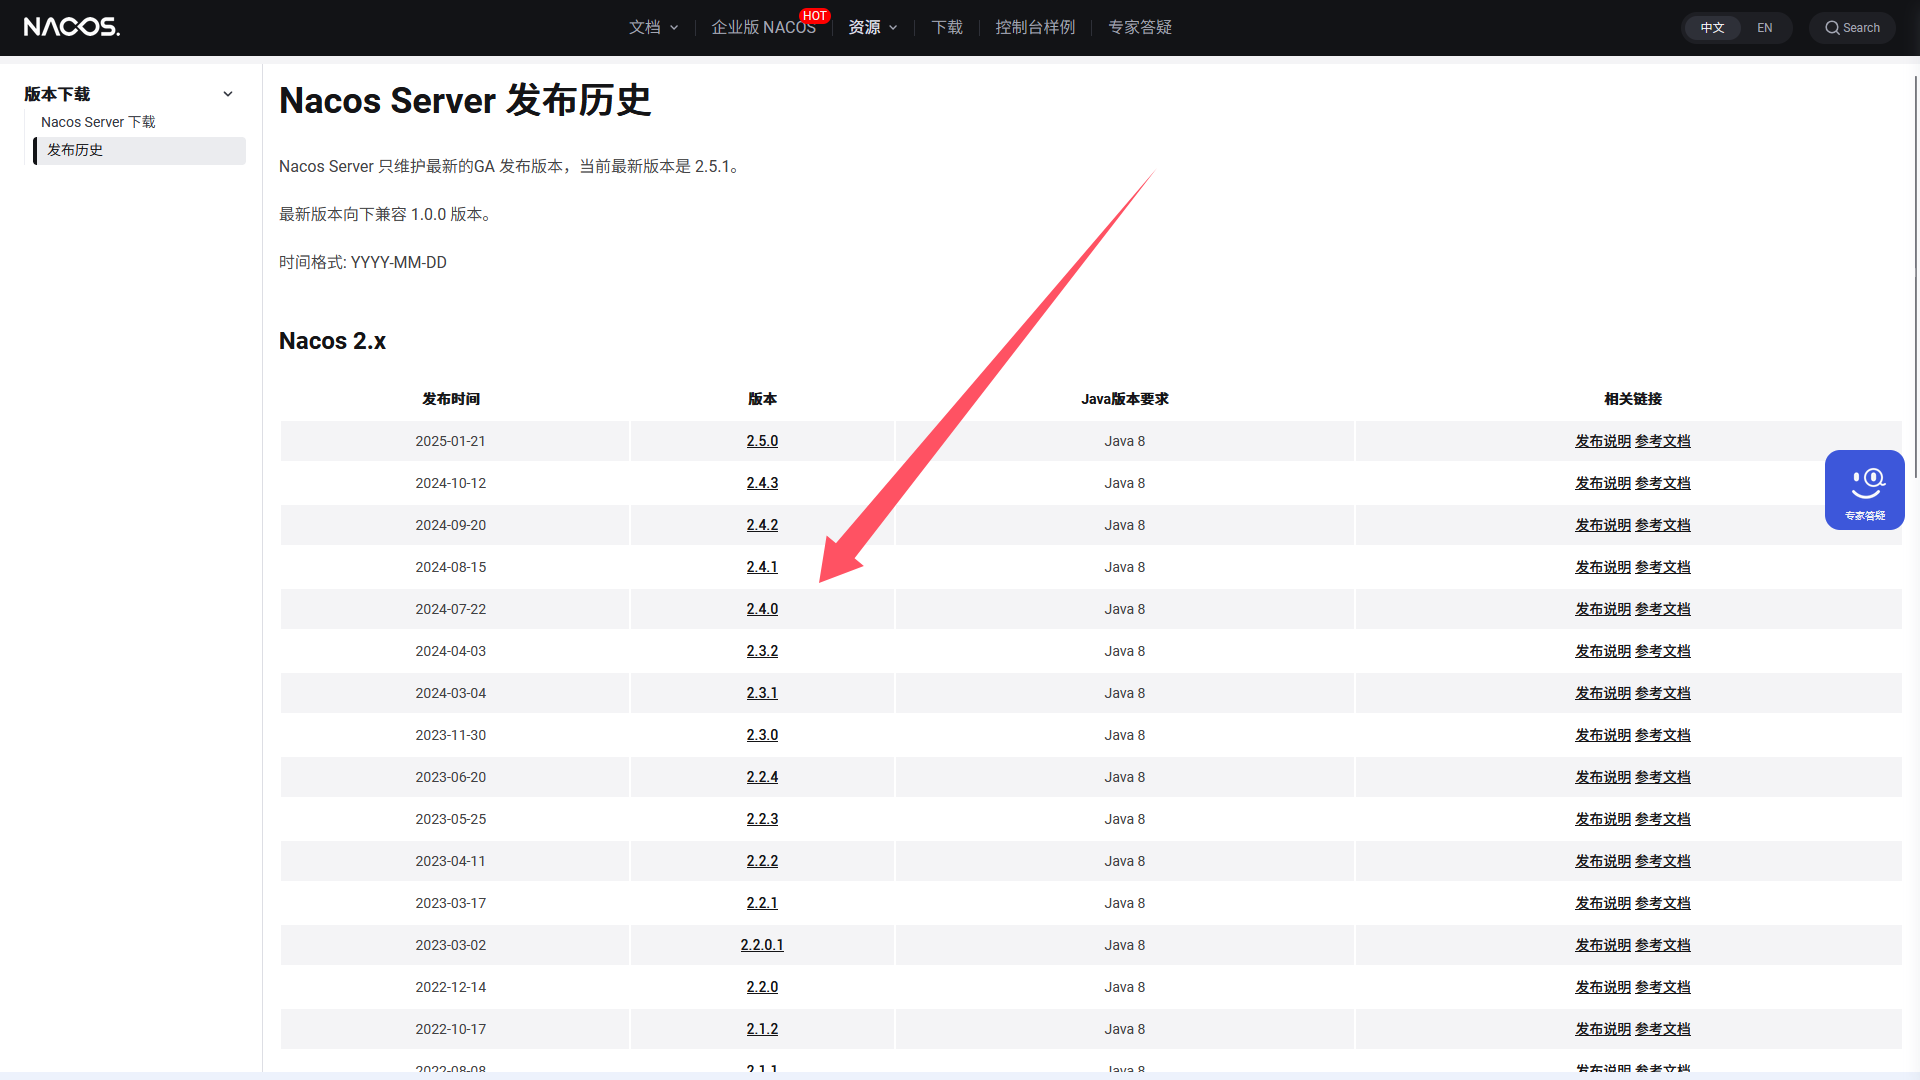
Task: Select 中文 language option
Action: pyautogui.click(x=1712, y=28)
